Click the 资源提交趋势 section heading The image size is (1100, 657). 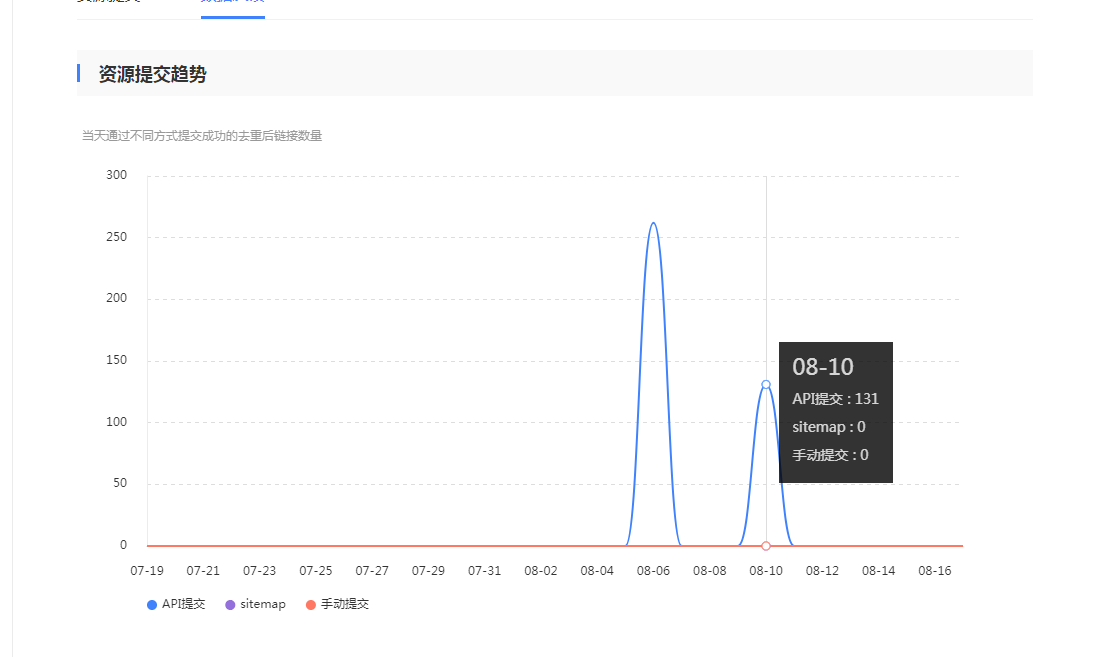pos(152,74)
